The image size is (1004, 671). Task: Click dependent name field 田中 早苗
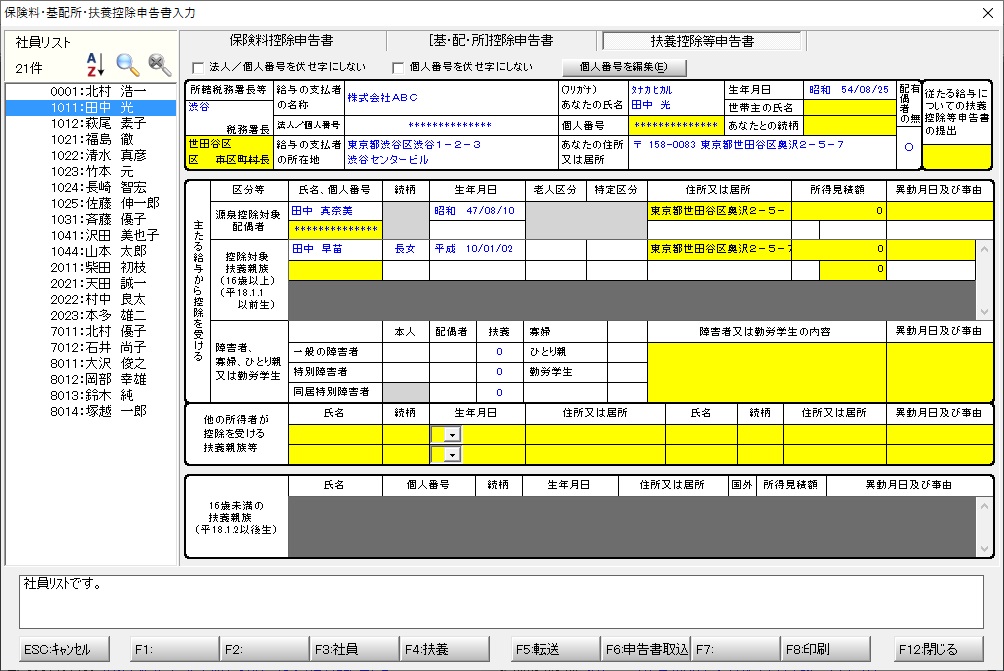click(x=336, y=249)
